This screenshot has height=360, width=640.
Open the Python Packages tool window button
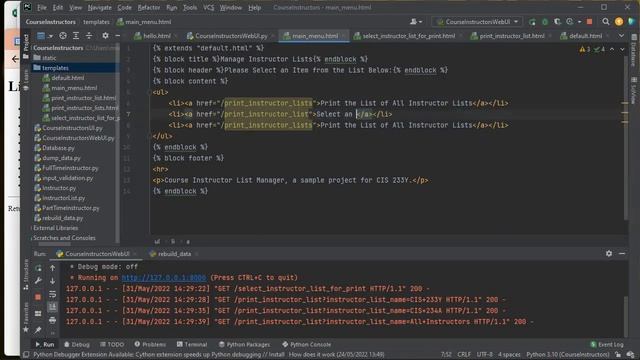point(244,344)
